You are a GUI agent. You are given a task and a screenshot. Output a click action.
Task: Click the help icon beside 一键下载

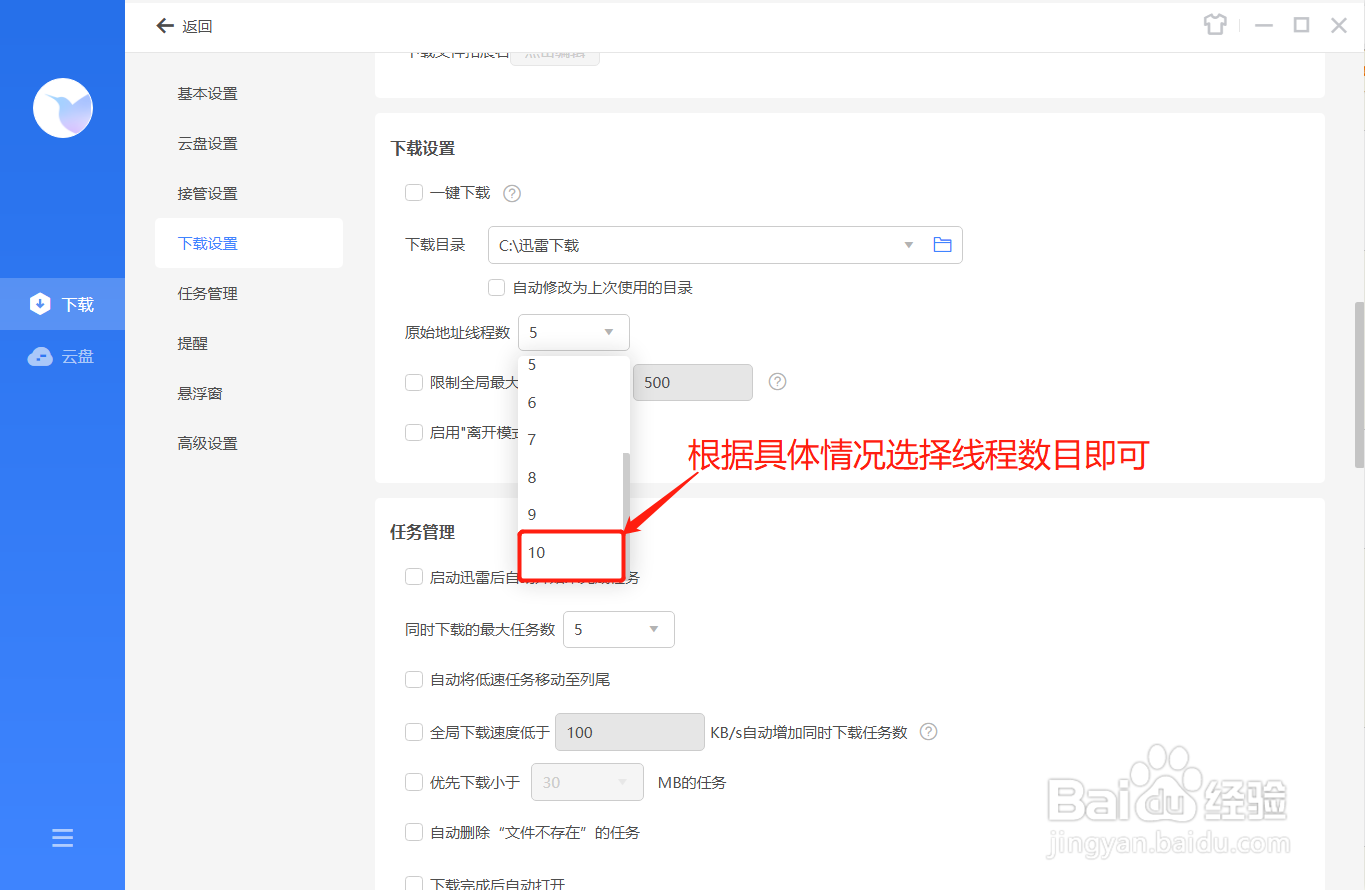click(512, 193)
